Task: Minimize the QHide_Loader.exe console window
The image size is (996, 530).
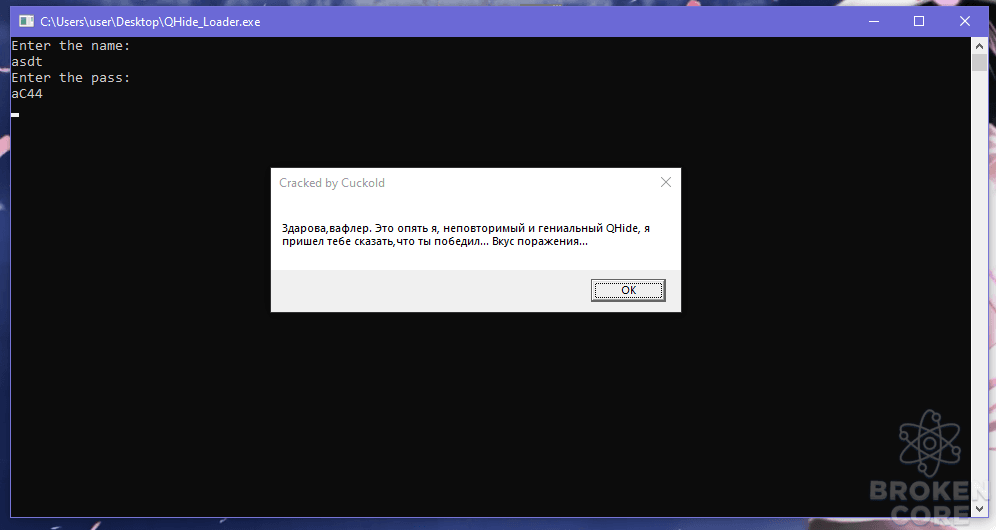Action: point(874,22)
